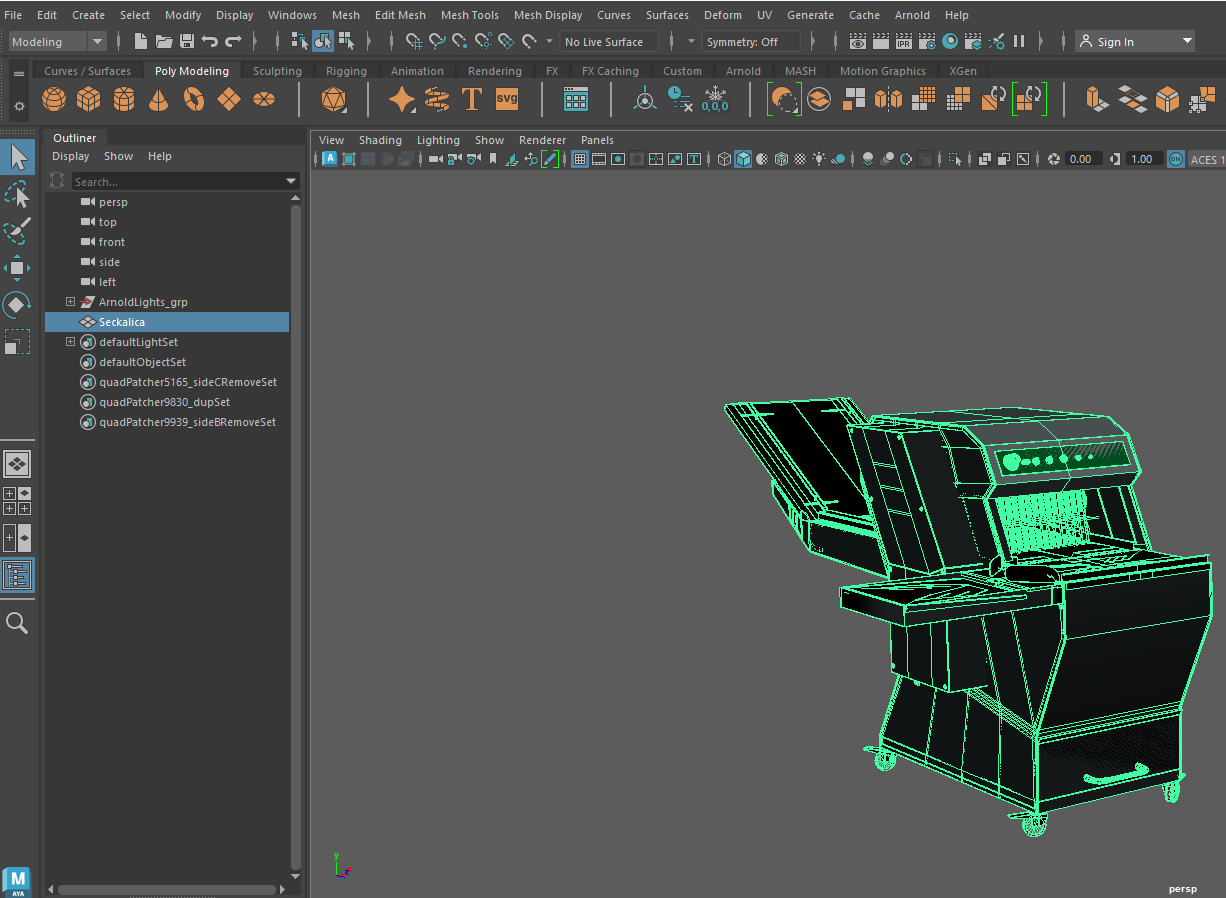1226x898 pixels.
Task: Select the polygon Type text tool
Action: [x=472, y=100]
